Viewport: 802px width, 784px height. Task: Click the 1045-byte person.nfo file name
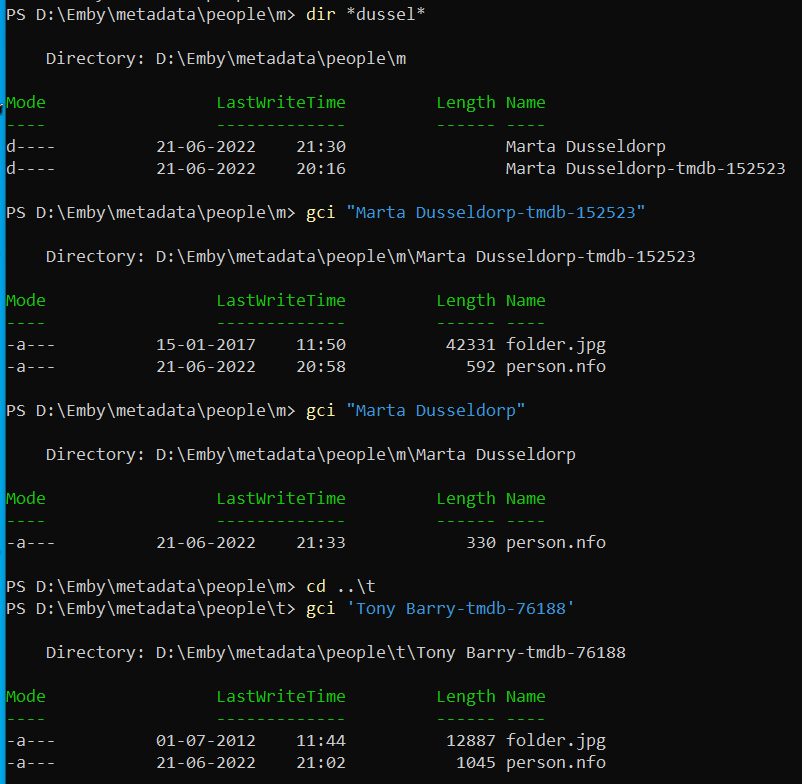click(555, 762)
